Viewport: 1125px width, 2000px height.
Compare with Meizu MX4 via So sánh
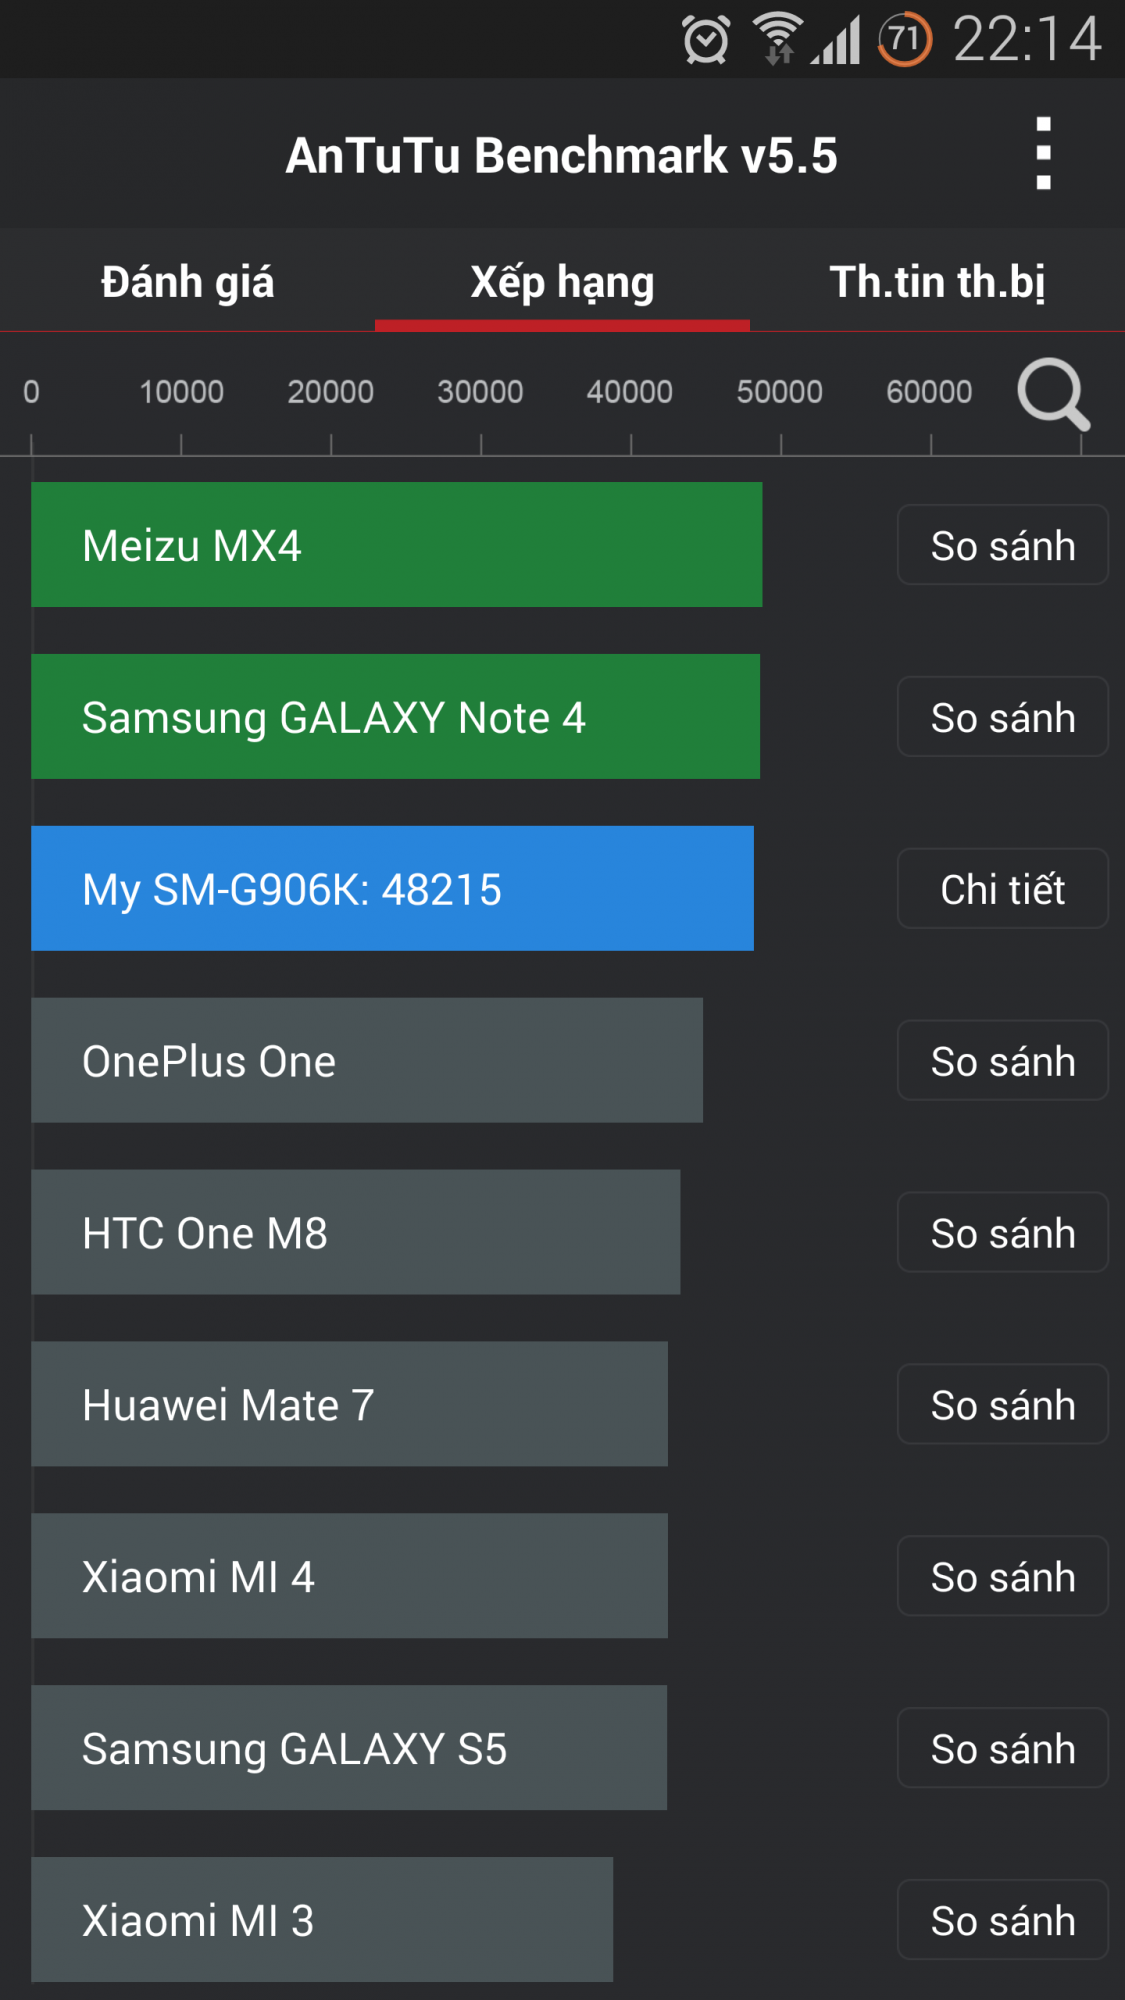click(1002, 545)
